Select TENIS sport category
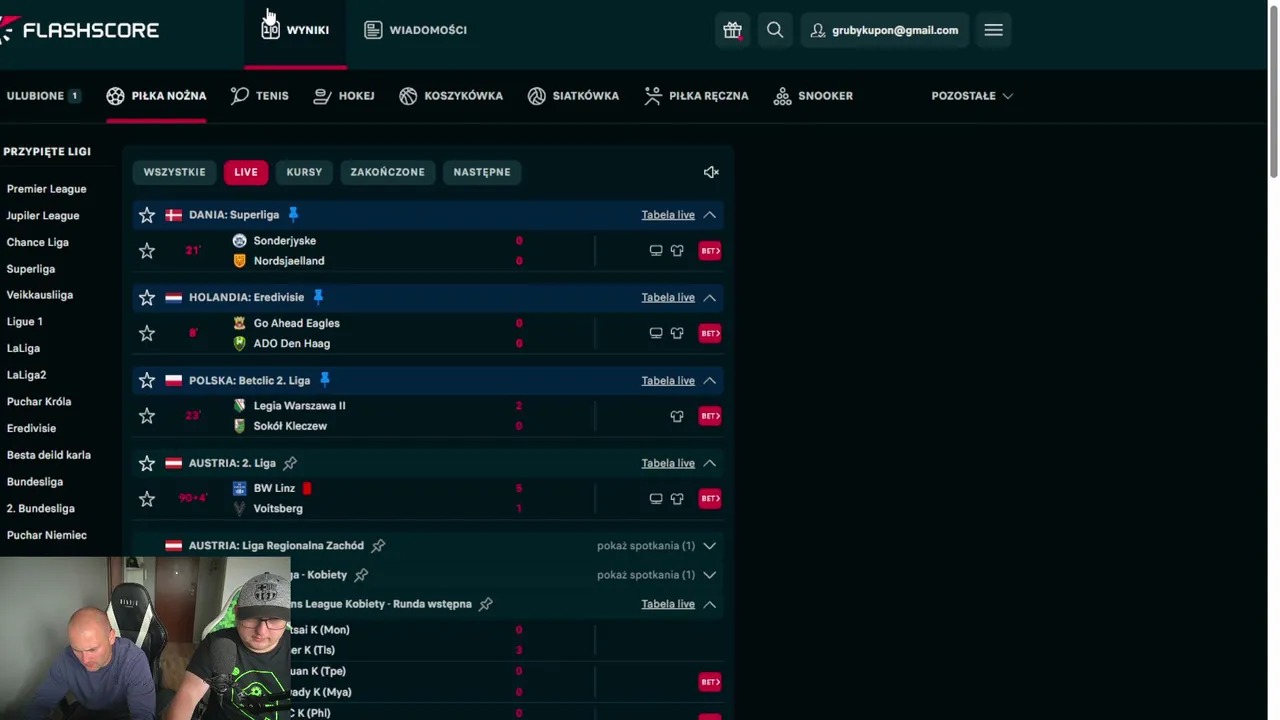The height and width of the screenshot is (720, 1280). (x=260, y=96)
